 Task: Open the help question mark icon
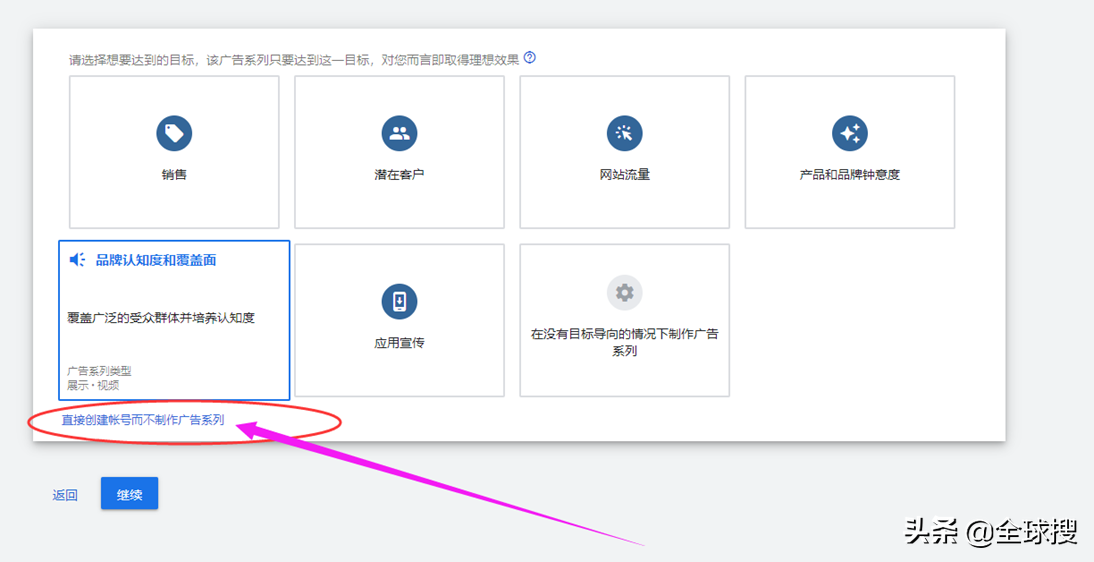[x=530, y=58]
